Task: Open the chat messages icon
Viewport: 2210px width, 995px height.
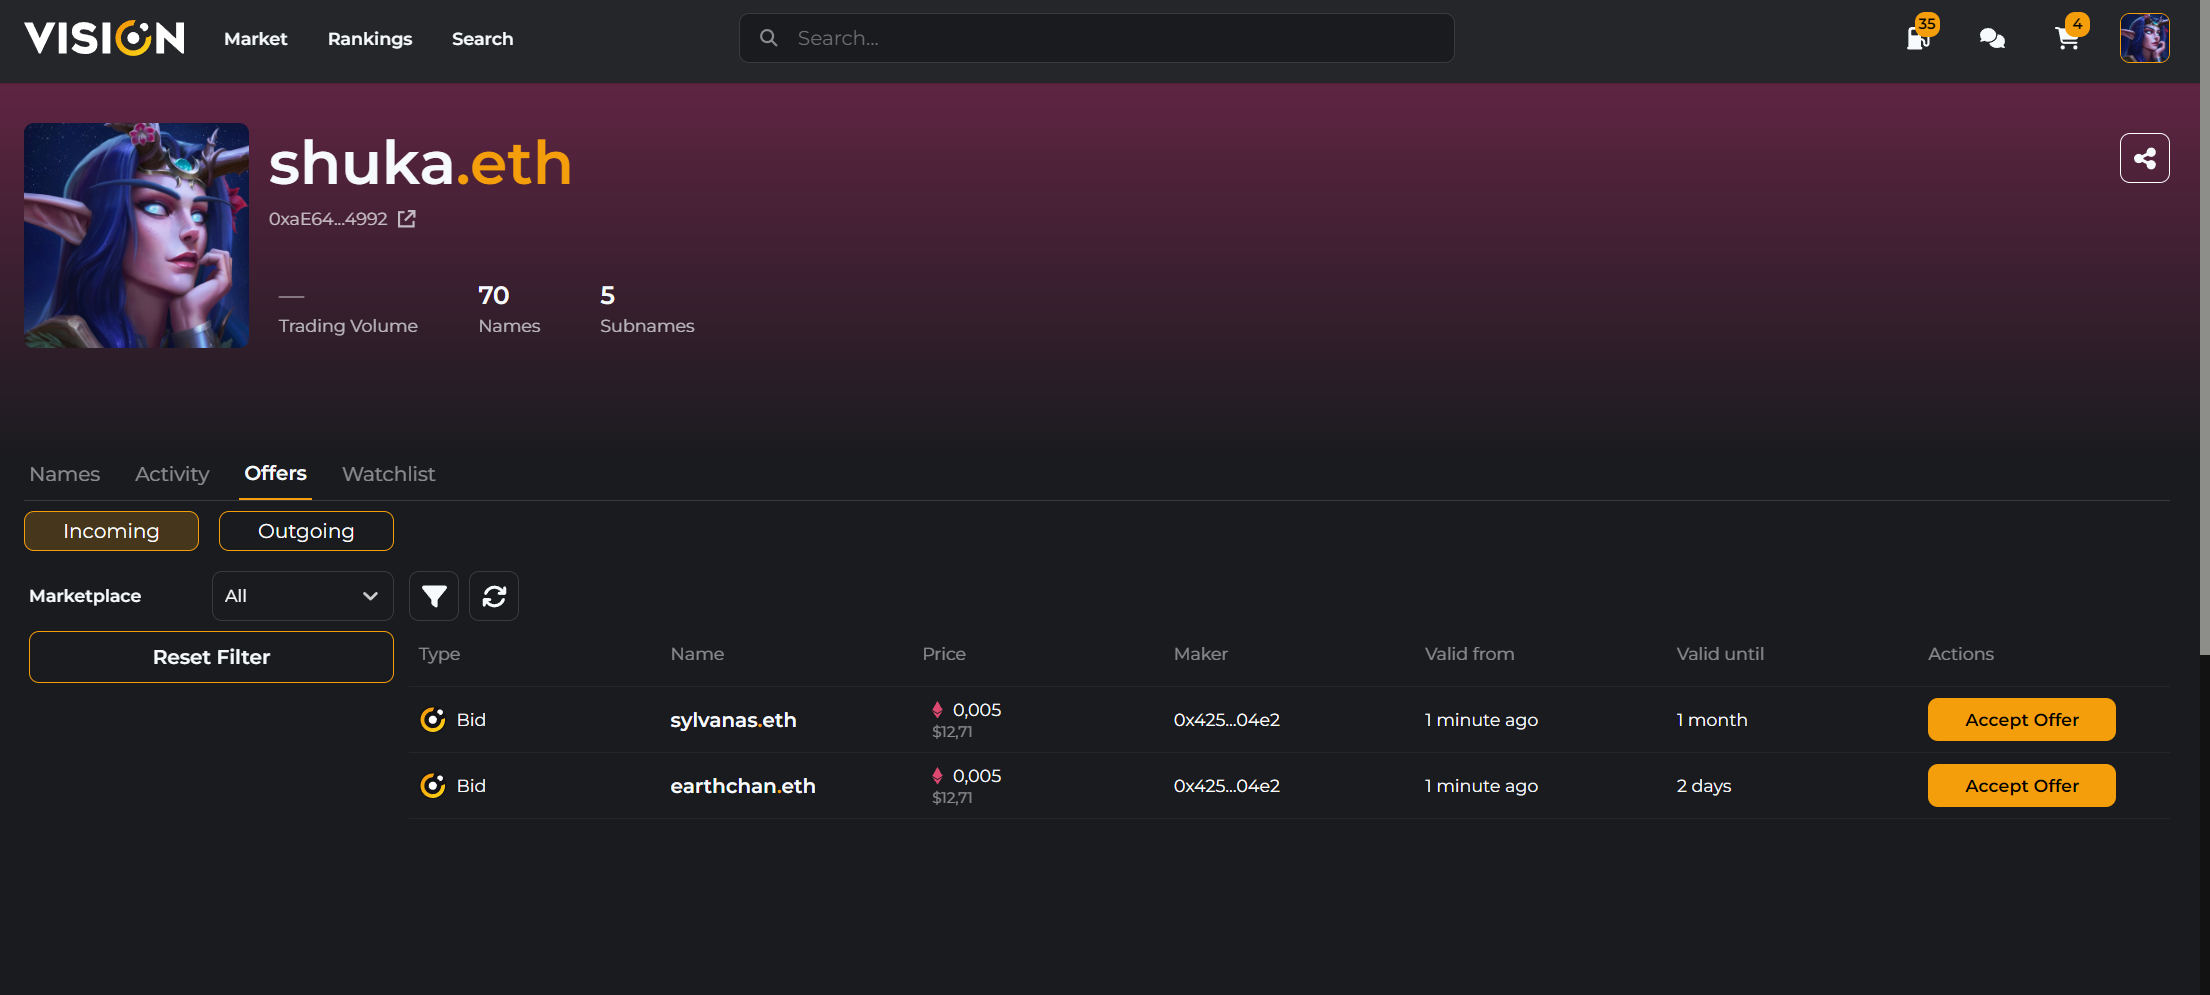Action: 1992,38
